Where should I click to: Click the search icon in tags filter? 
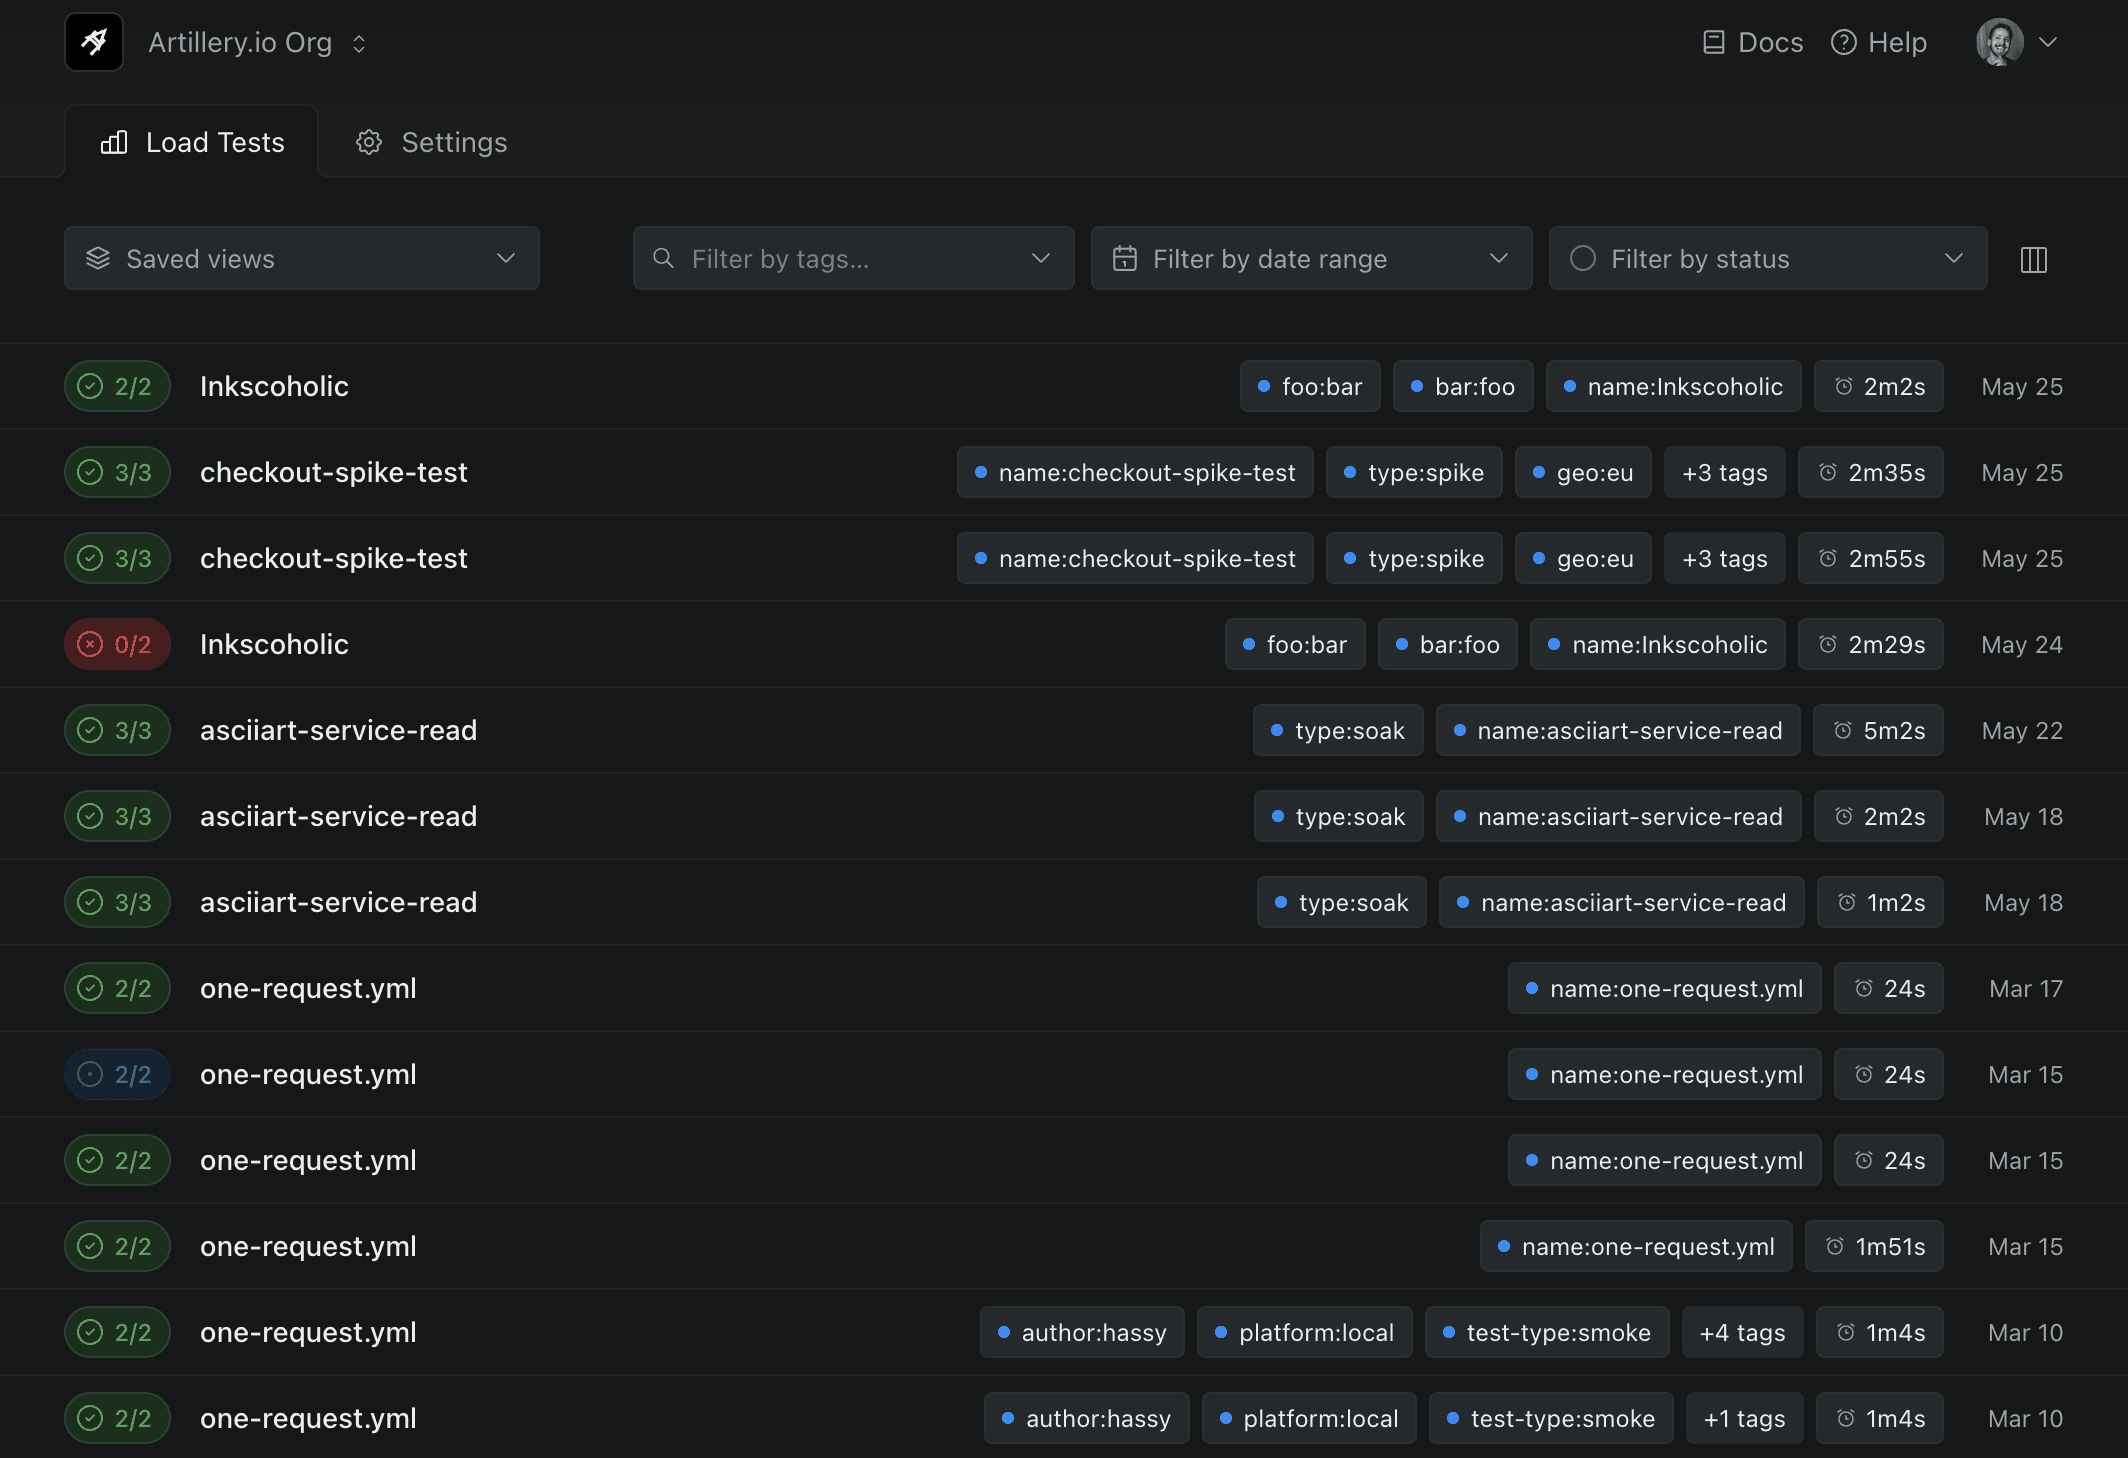click(x=663, y=258)
